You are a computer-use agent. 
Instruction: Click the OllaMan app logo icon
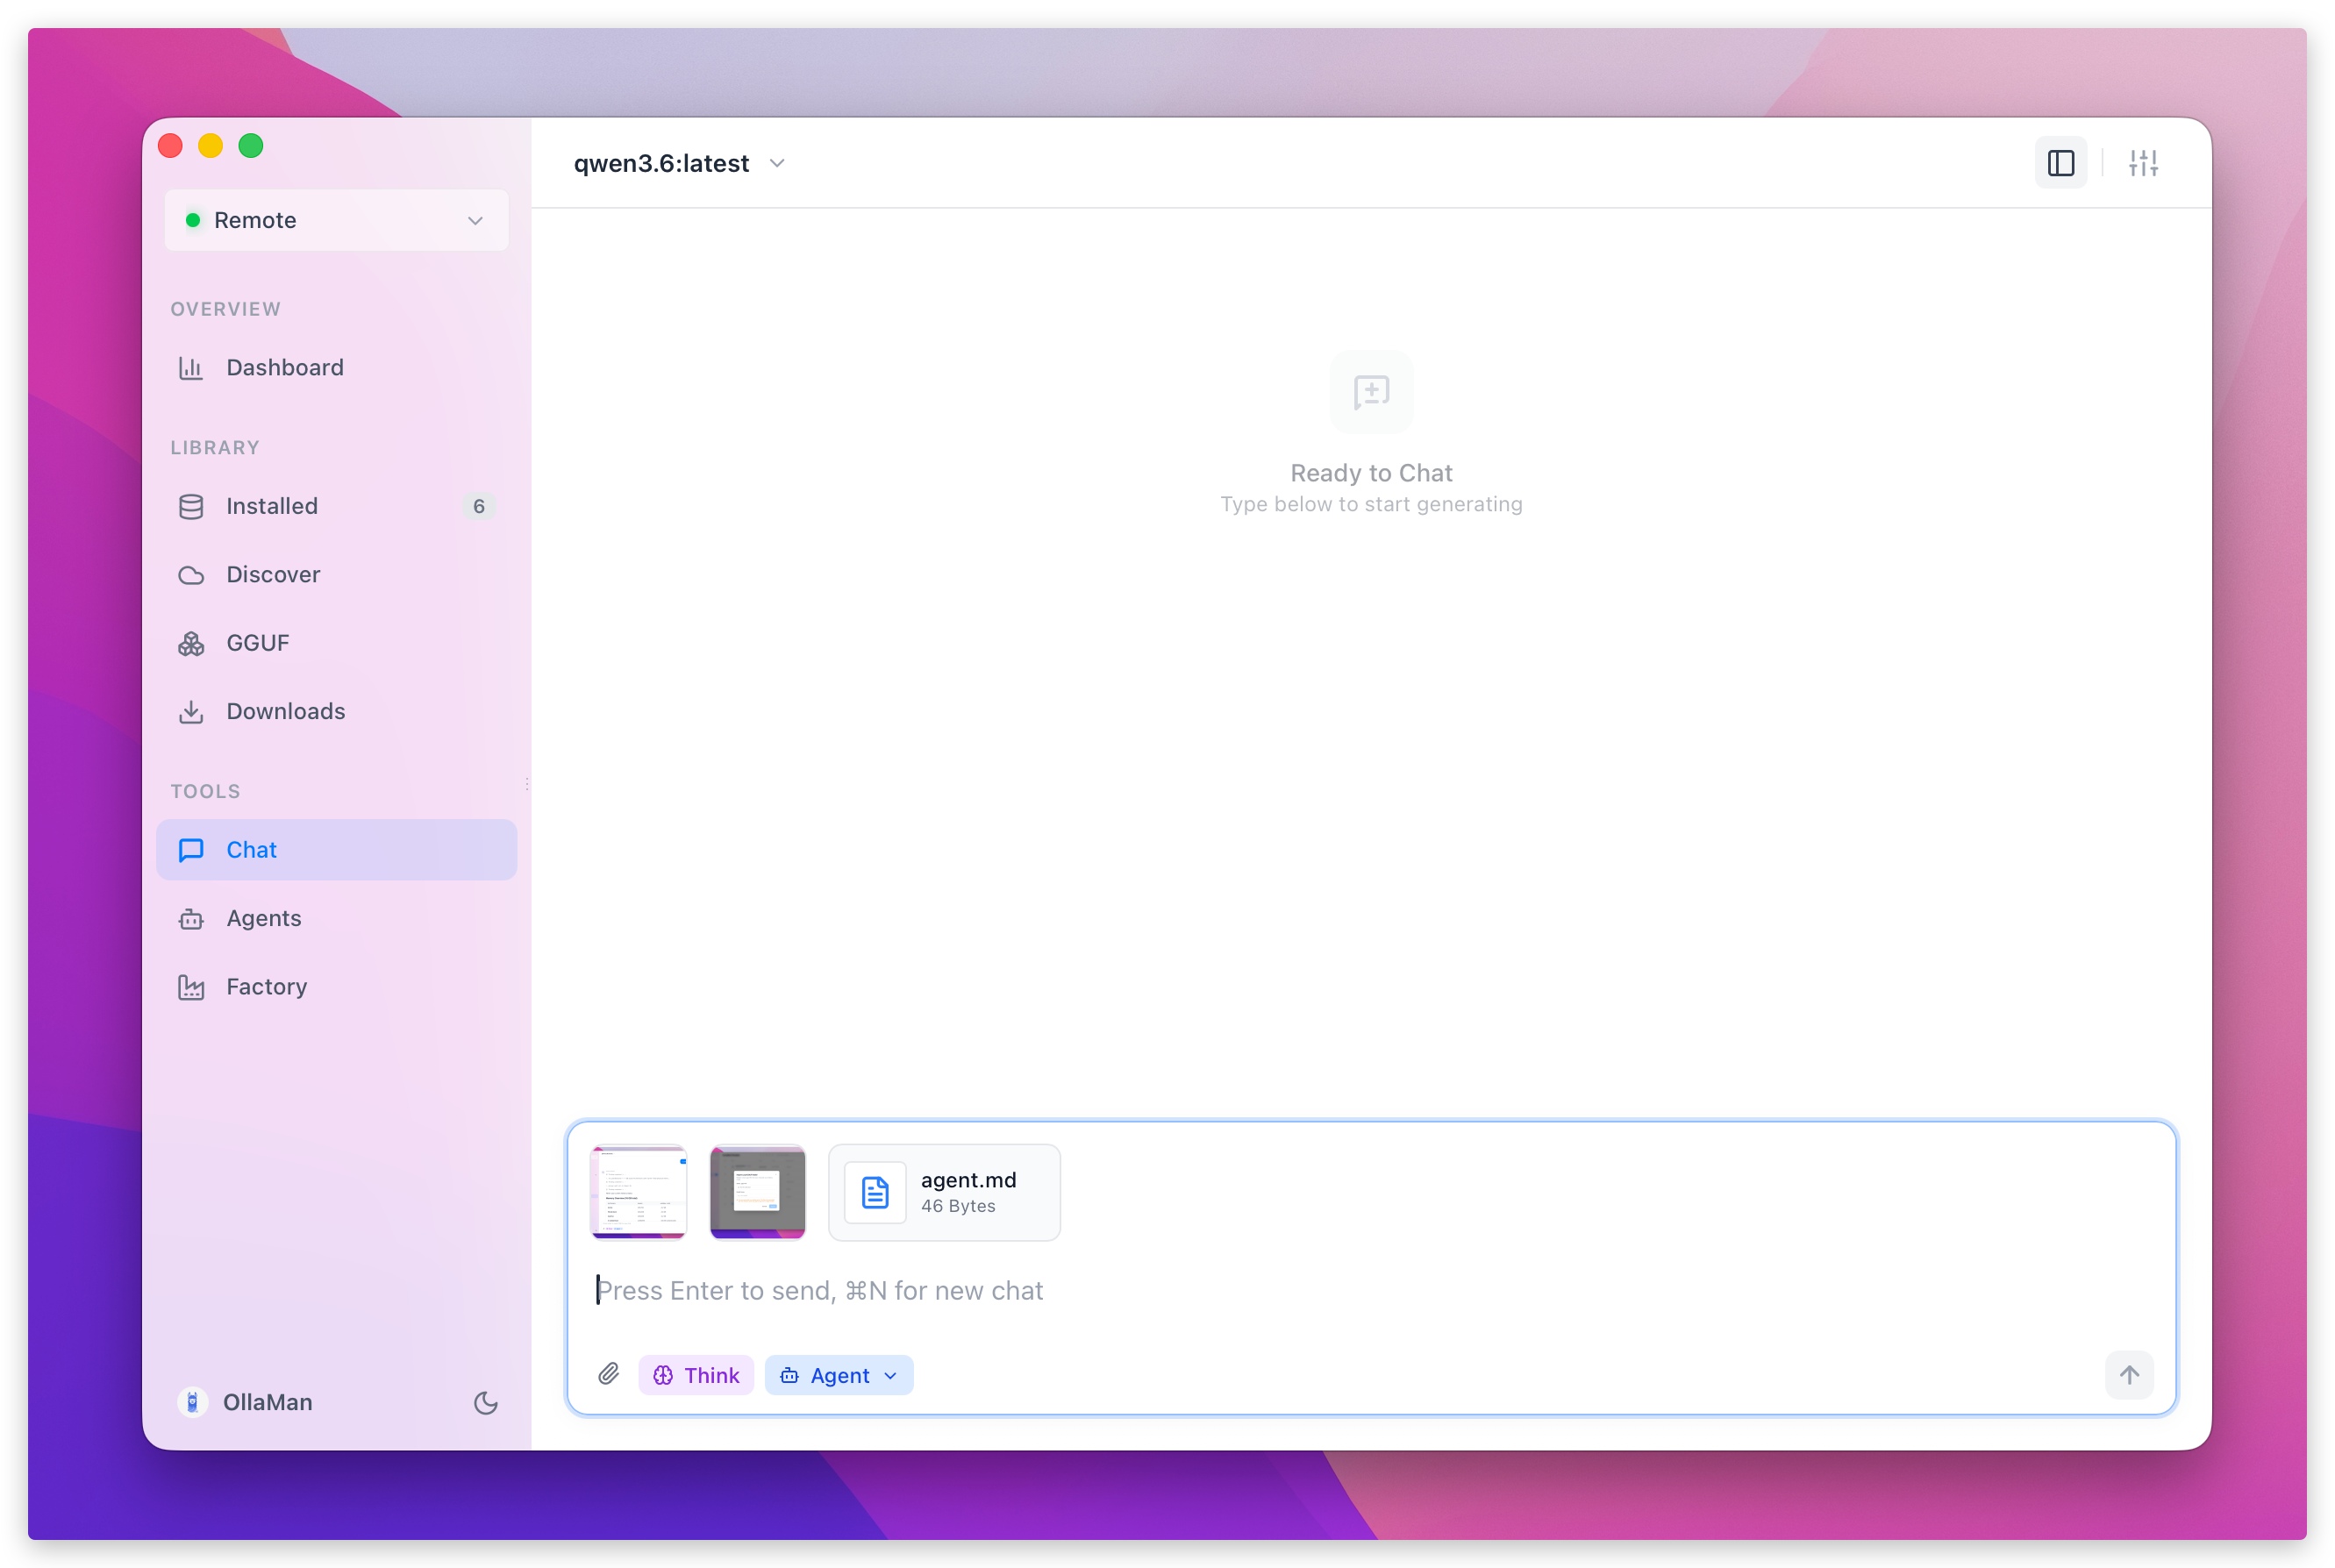(x=192, y=1402)
